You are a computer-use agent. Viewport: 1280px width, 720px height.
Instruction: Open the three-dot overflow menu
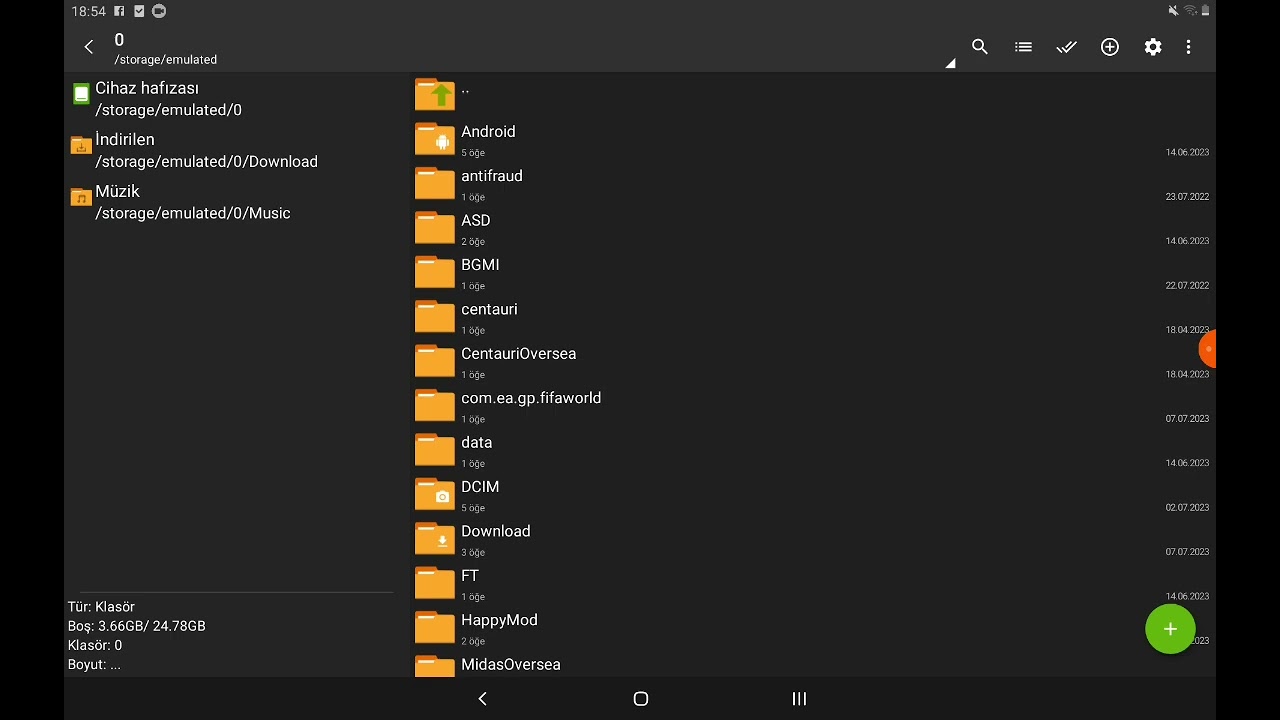(x=1188, y=47)
